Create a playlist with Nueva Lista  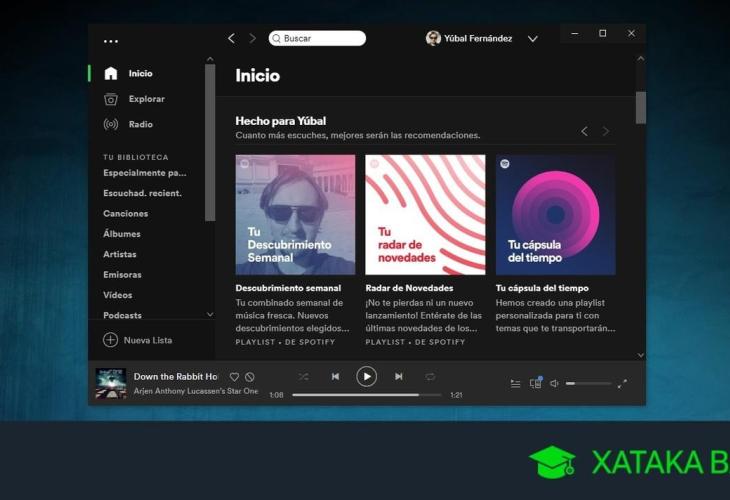tap(138, 340)
